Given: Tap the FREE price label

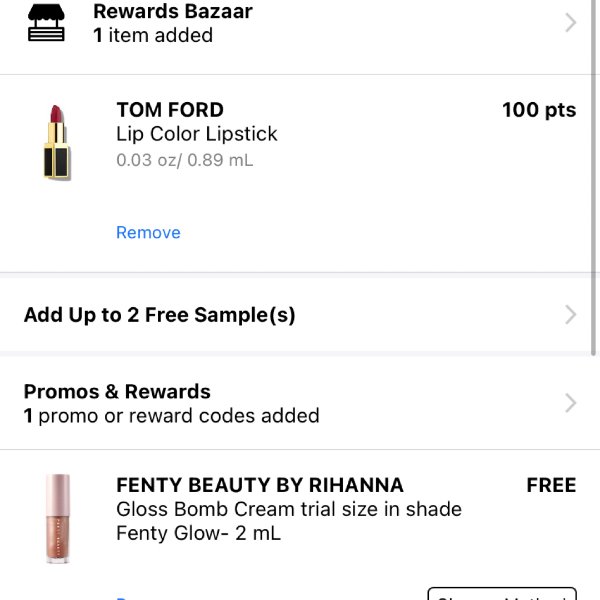Looking at the screenshot, I should (551, 485).
